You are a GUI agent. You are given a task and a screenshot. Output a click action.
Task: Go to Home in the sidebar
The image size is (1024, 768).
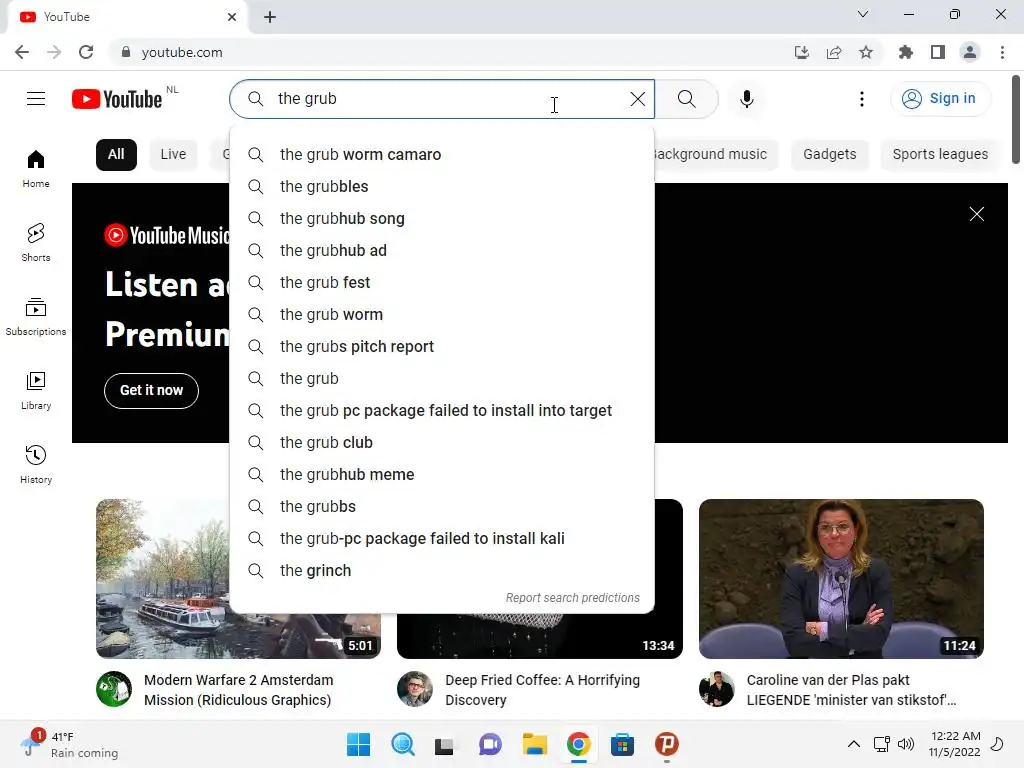[36, 168]
